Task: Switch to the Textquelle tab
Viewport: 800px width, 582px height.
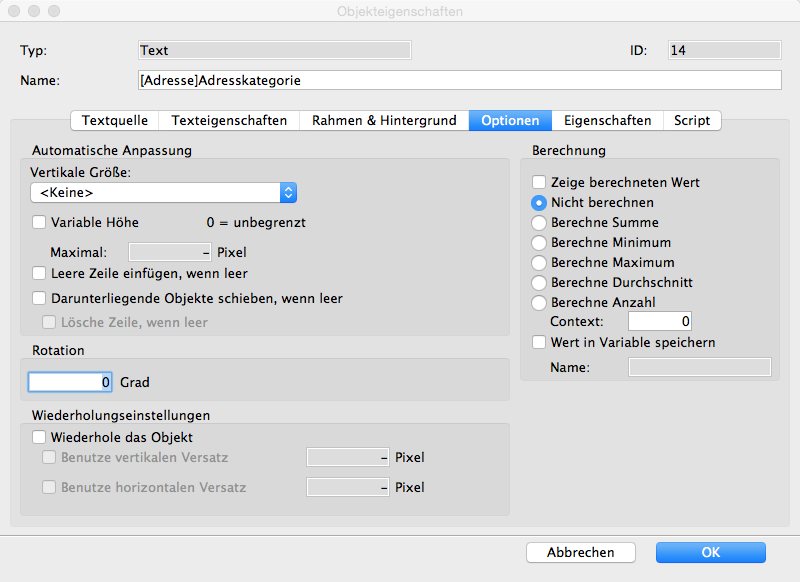Action: (115, 120)
